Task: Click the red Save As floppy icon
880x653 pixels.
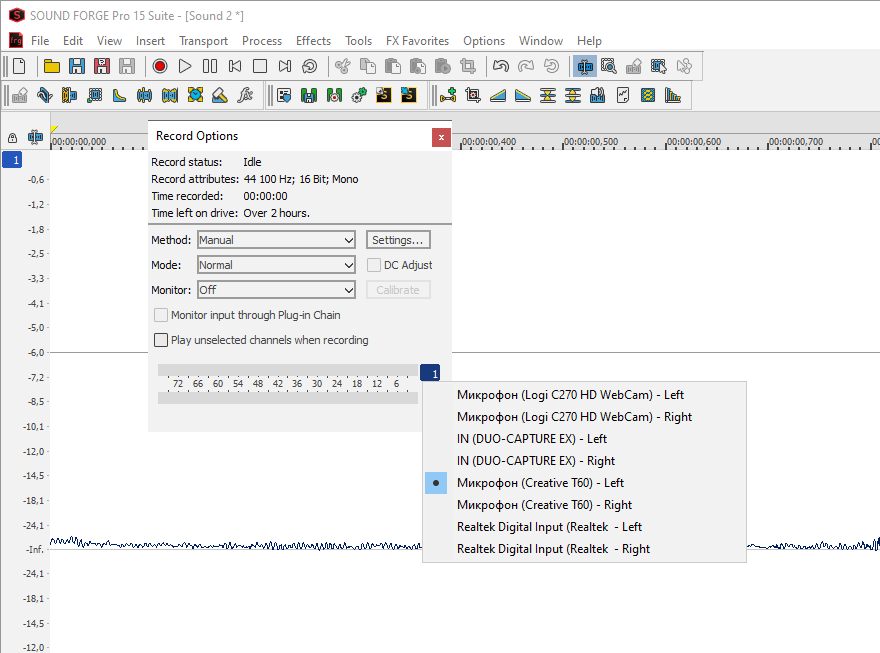Action: [x=102, y=66]
